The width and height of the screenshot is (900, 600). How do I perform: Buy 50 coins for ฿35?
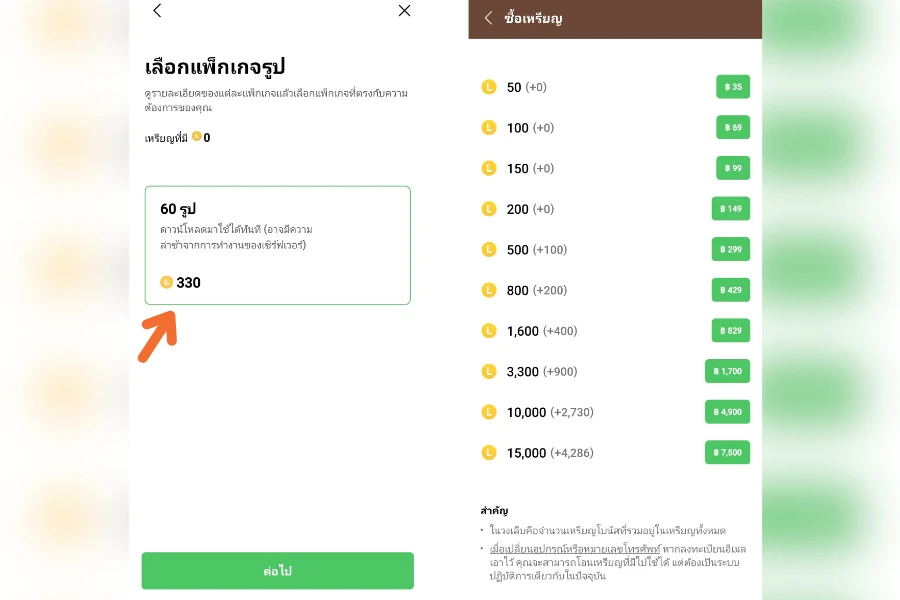pos(732,87)
